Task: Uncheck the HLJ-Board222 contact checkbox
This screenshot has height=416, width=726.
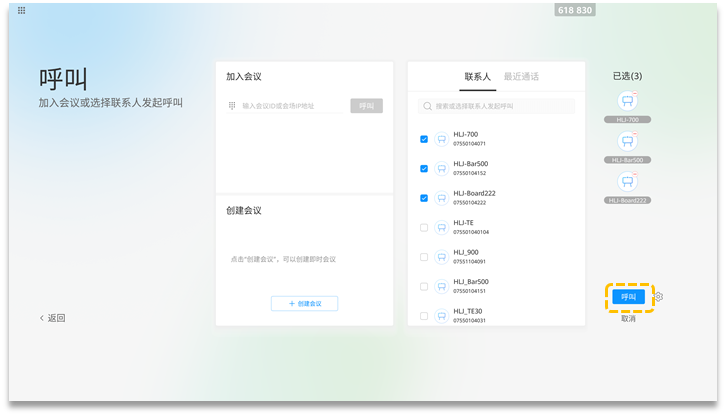Action: [424, 198]
